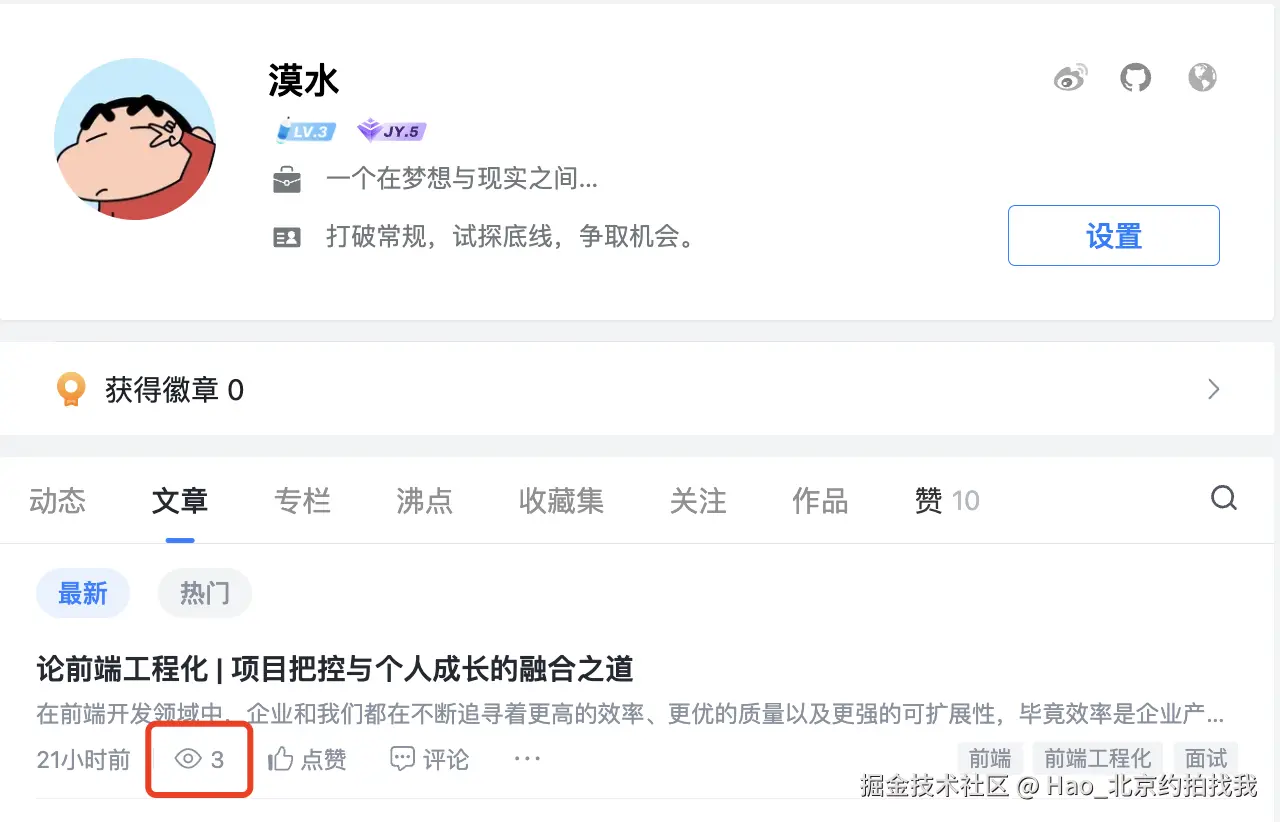This screenshot has height=822, width=1280.
Task: Open the 评论 comment section of the article
Action: (428, 759)
